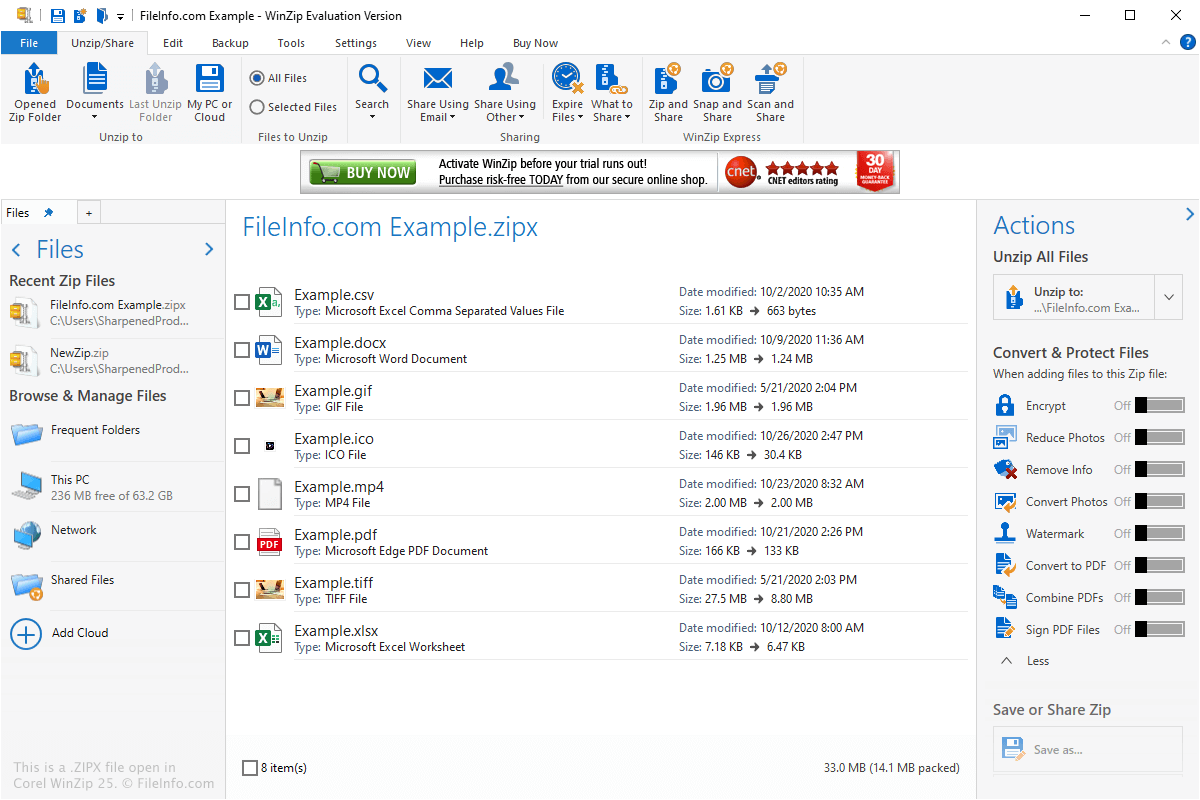Select the Example.pdf checkbox
This screenshot has height=800, width=1200.
tap(242, 541)
